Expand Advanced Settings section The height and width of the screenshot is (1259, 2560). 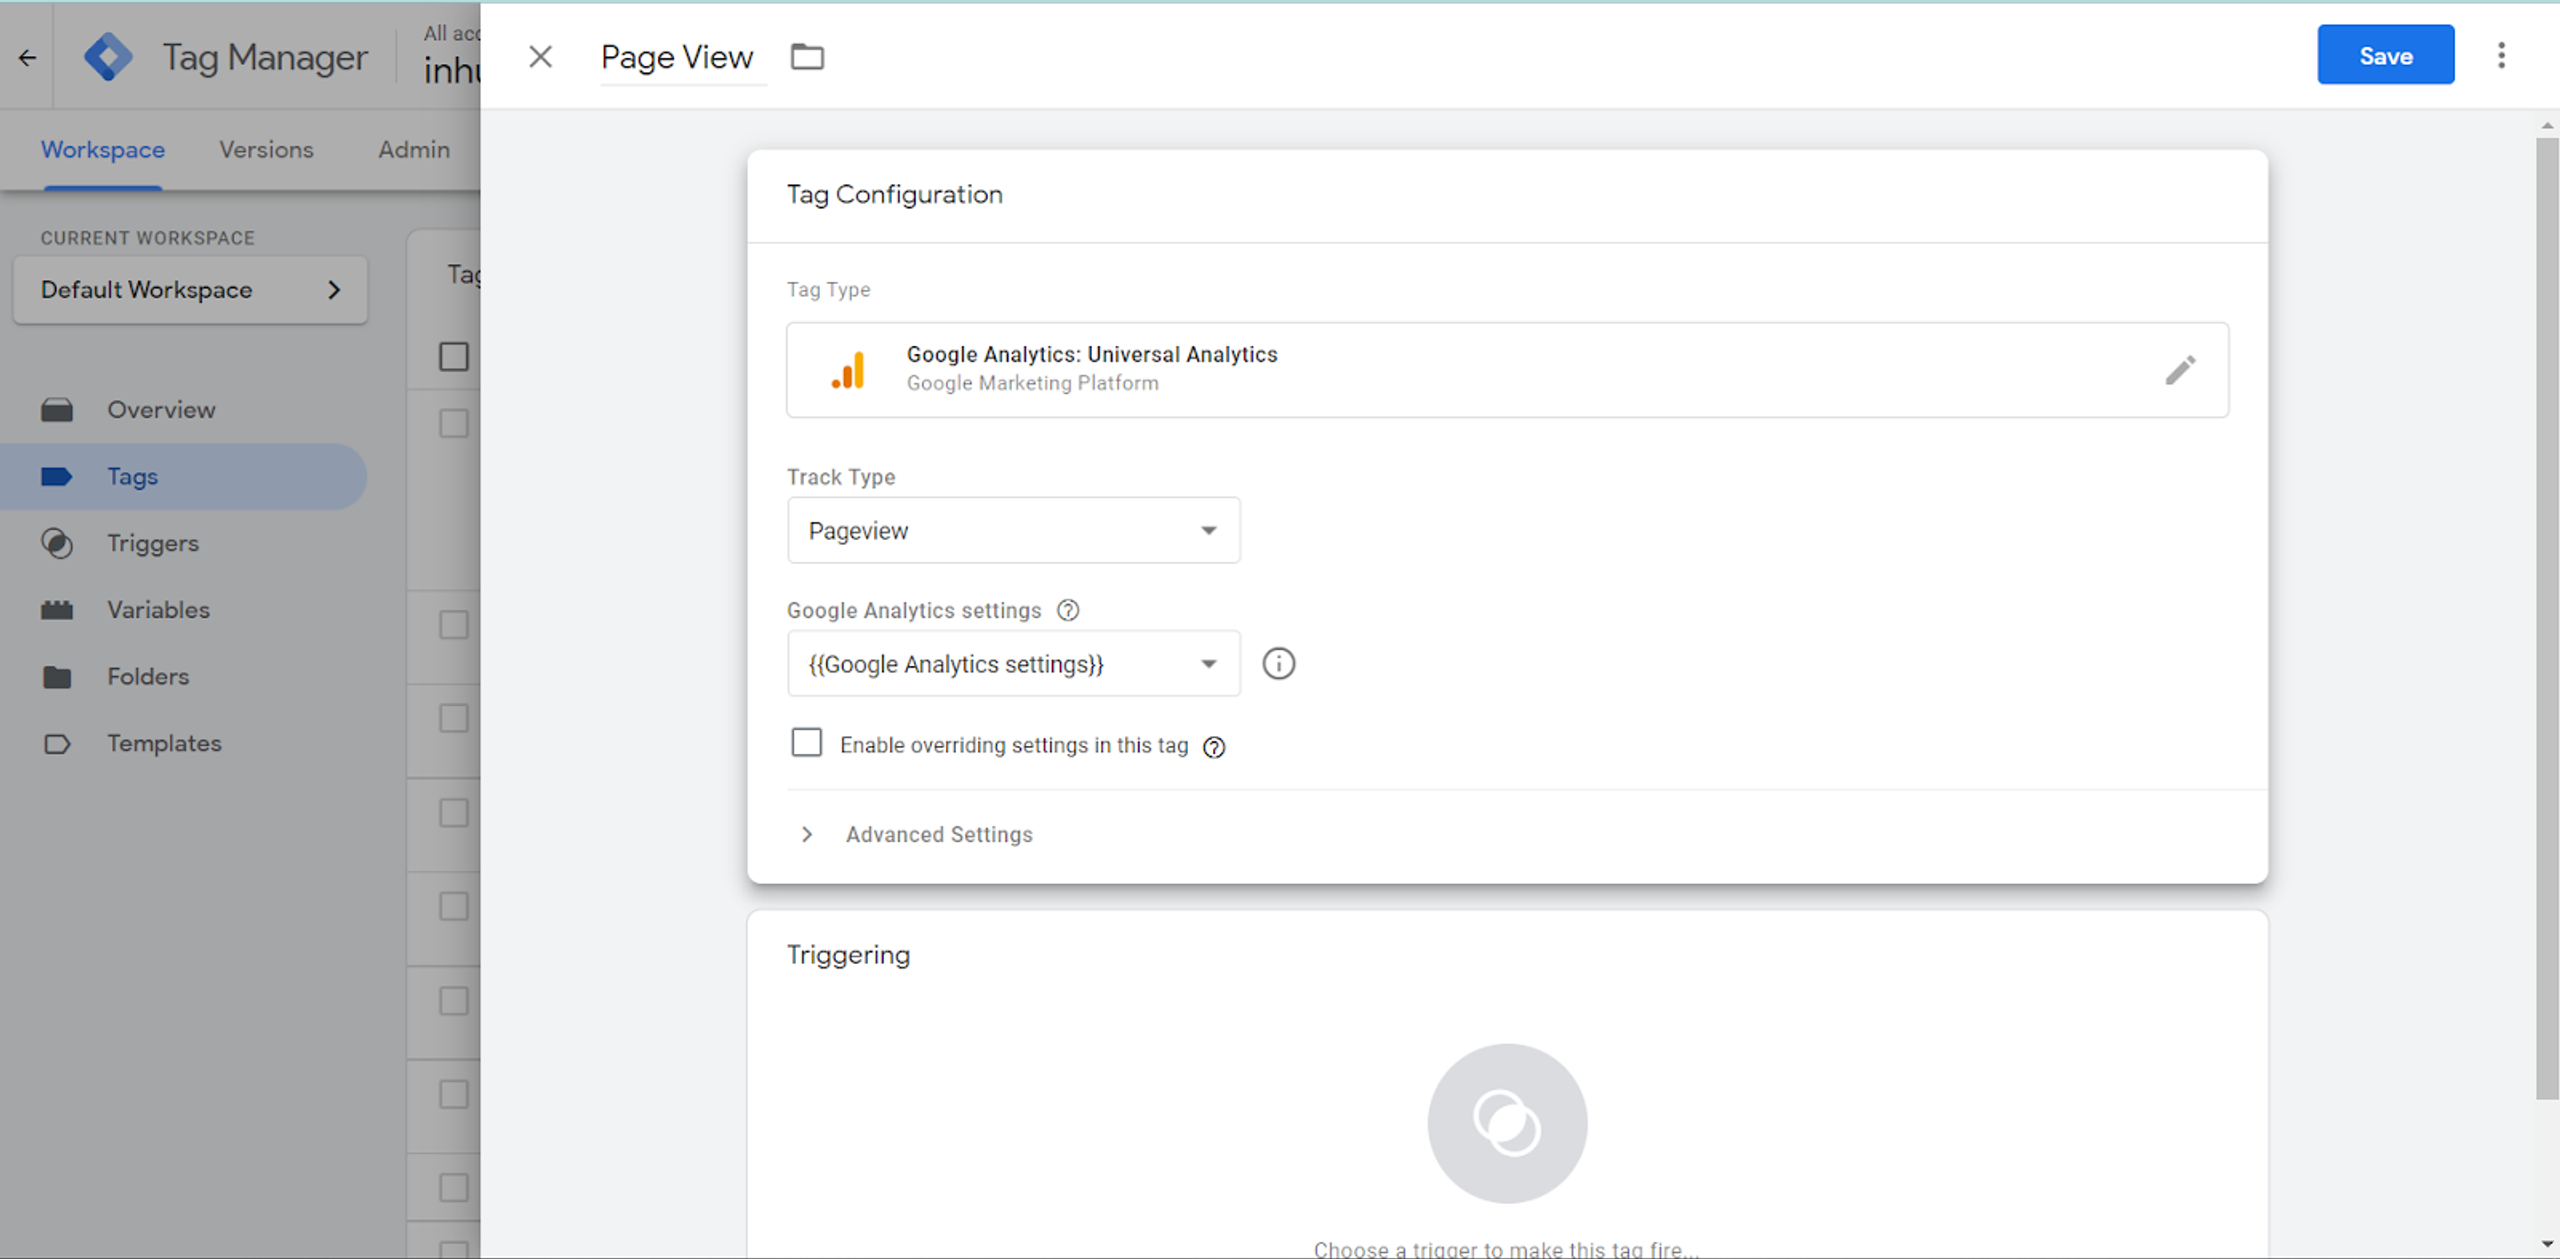[938, 834]
